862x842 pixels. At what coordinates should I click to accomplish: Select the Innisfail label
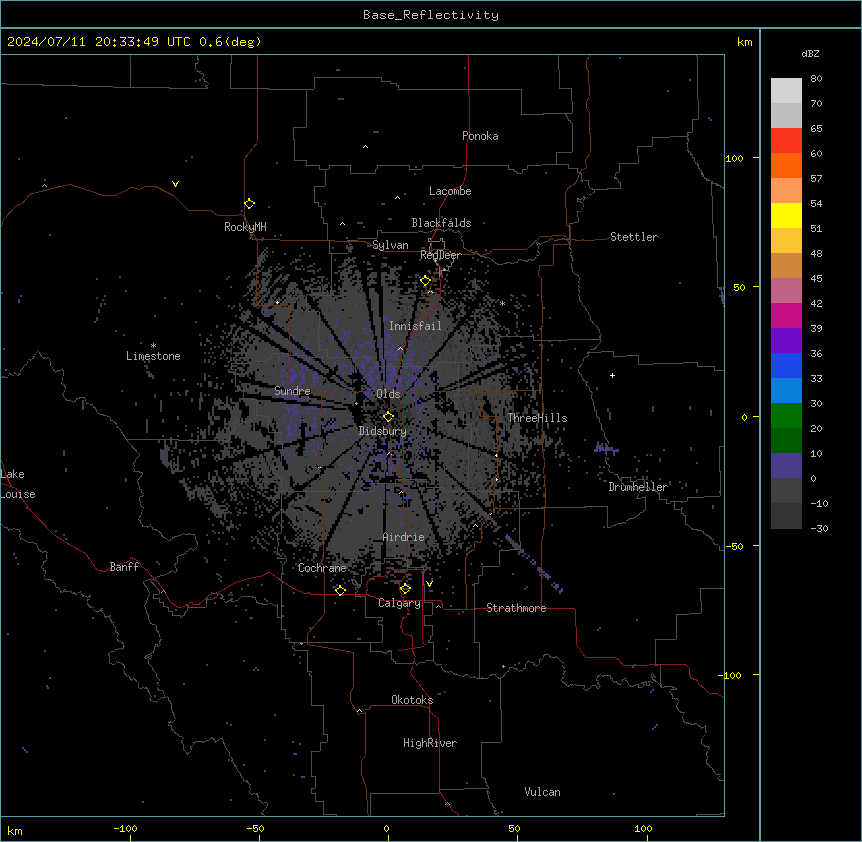(x=415, y=326)
